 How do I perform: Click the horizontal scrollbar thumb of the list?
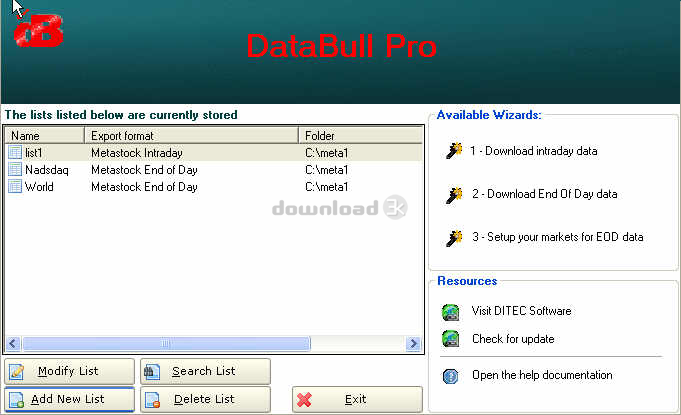166,344
